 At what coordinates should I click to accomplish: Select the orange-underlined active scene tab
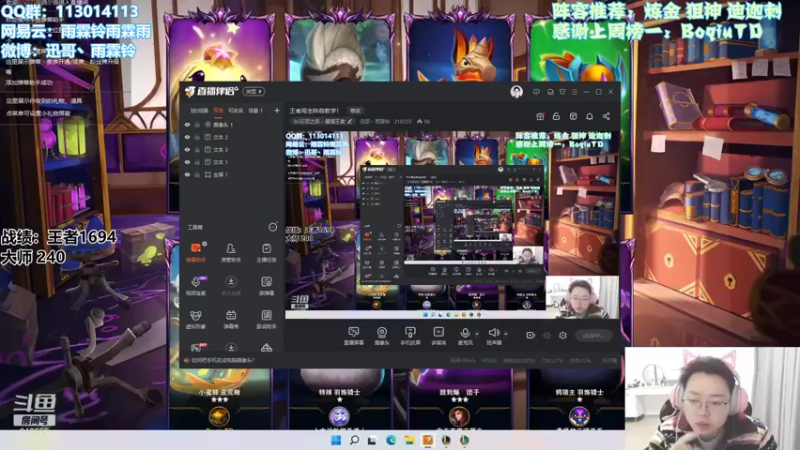click(x=218, y=110)
